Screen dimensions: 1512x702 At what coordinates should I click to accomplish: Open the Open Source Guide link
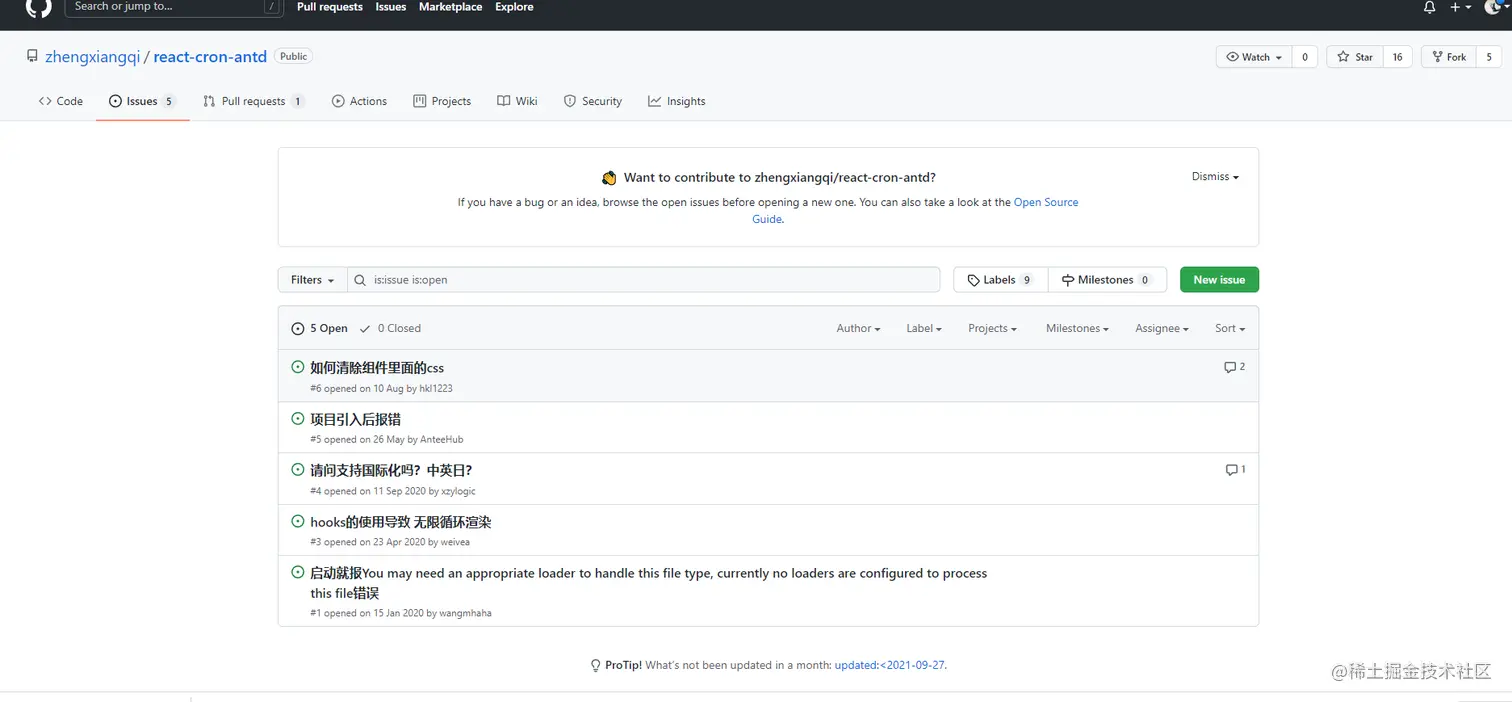point(1046,202)
